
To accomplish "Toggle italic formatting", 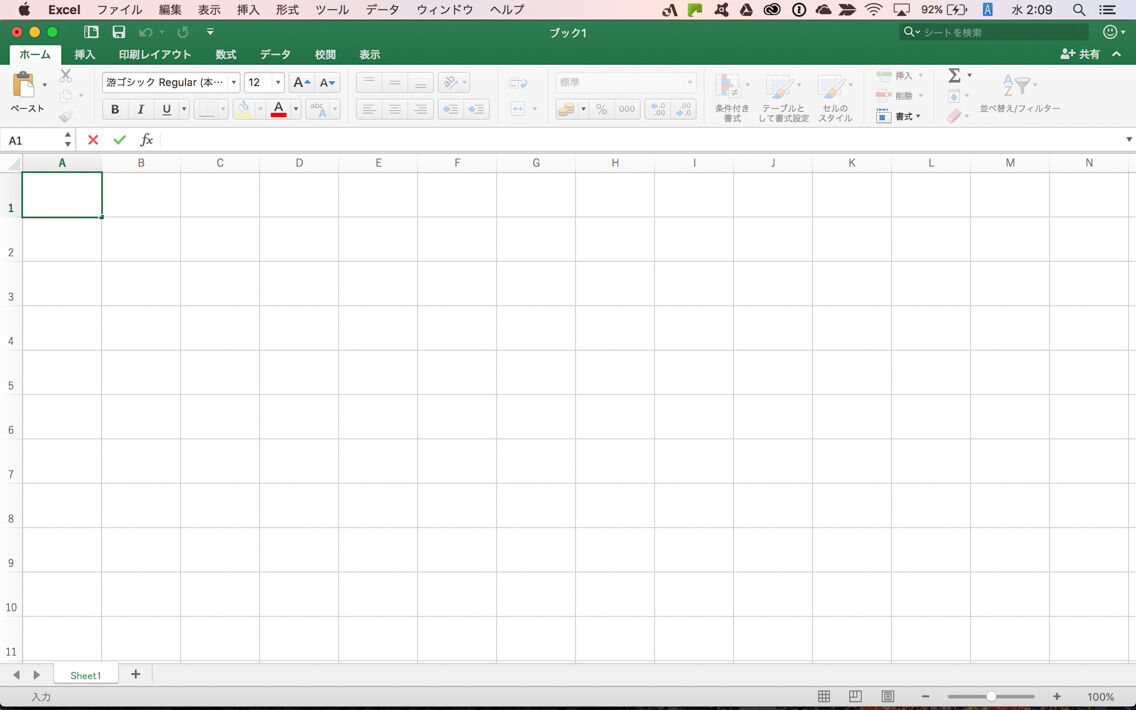I will (x=140, y=109).
